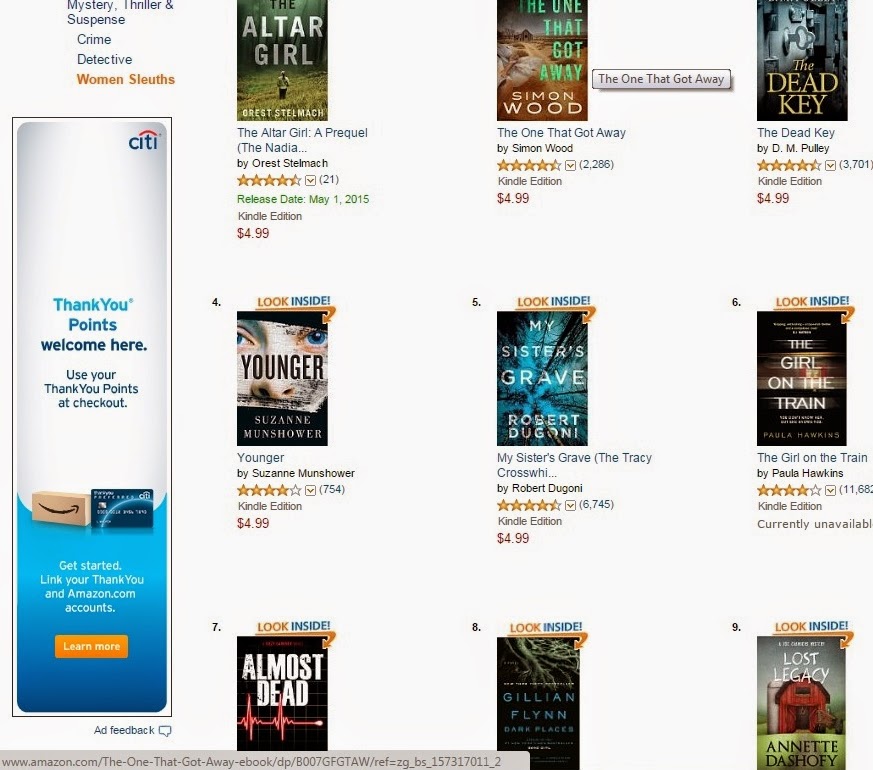The height and width of the screenshot is (770, 873).
Task: Expand rating dropdown for The Dead Key
Action: click(x=830, y=165)
